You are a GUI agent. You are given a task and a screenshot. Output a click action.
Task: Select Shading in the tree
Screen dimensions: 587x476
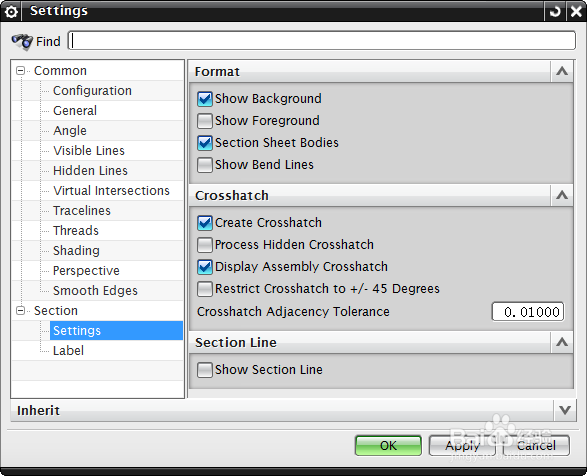point(76,251)
